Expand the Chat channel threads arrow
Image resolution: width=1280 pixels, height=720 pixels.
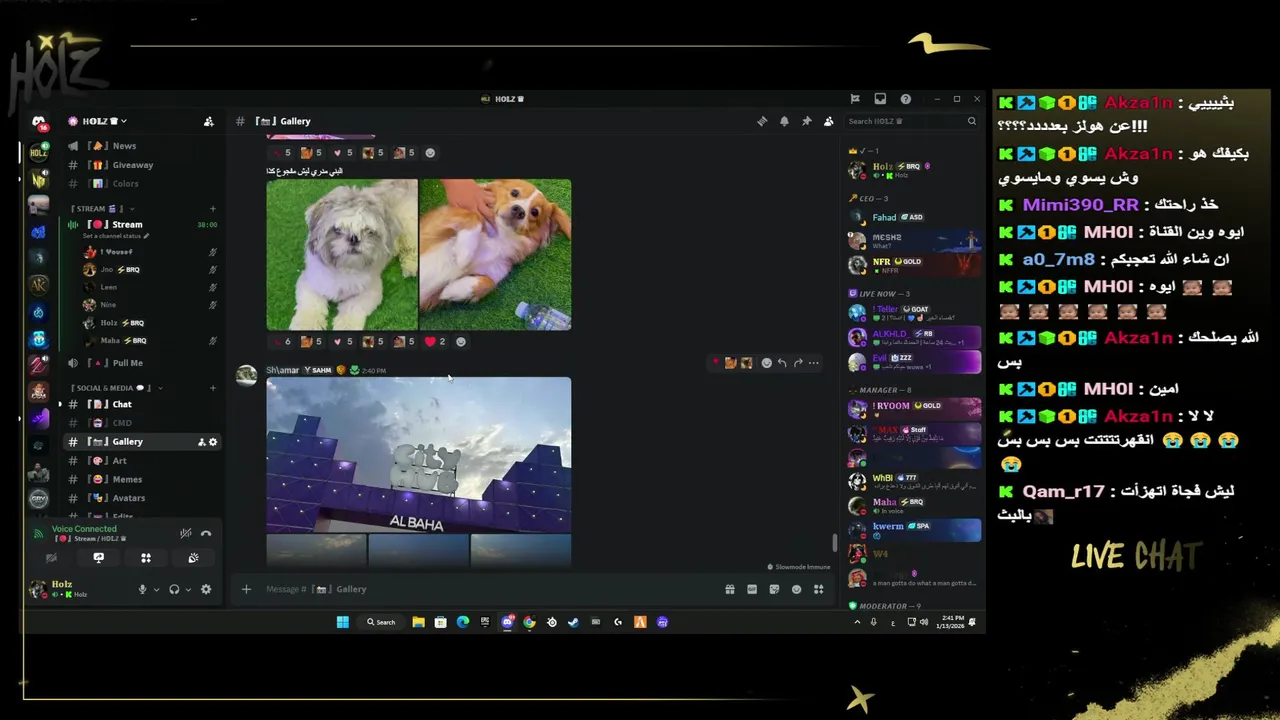(x=60, y=404)
